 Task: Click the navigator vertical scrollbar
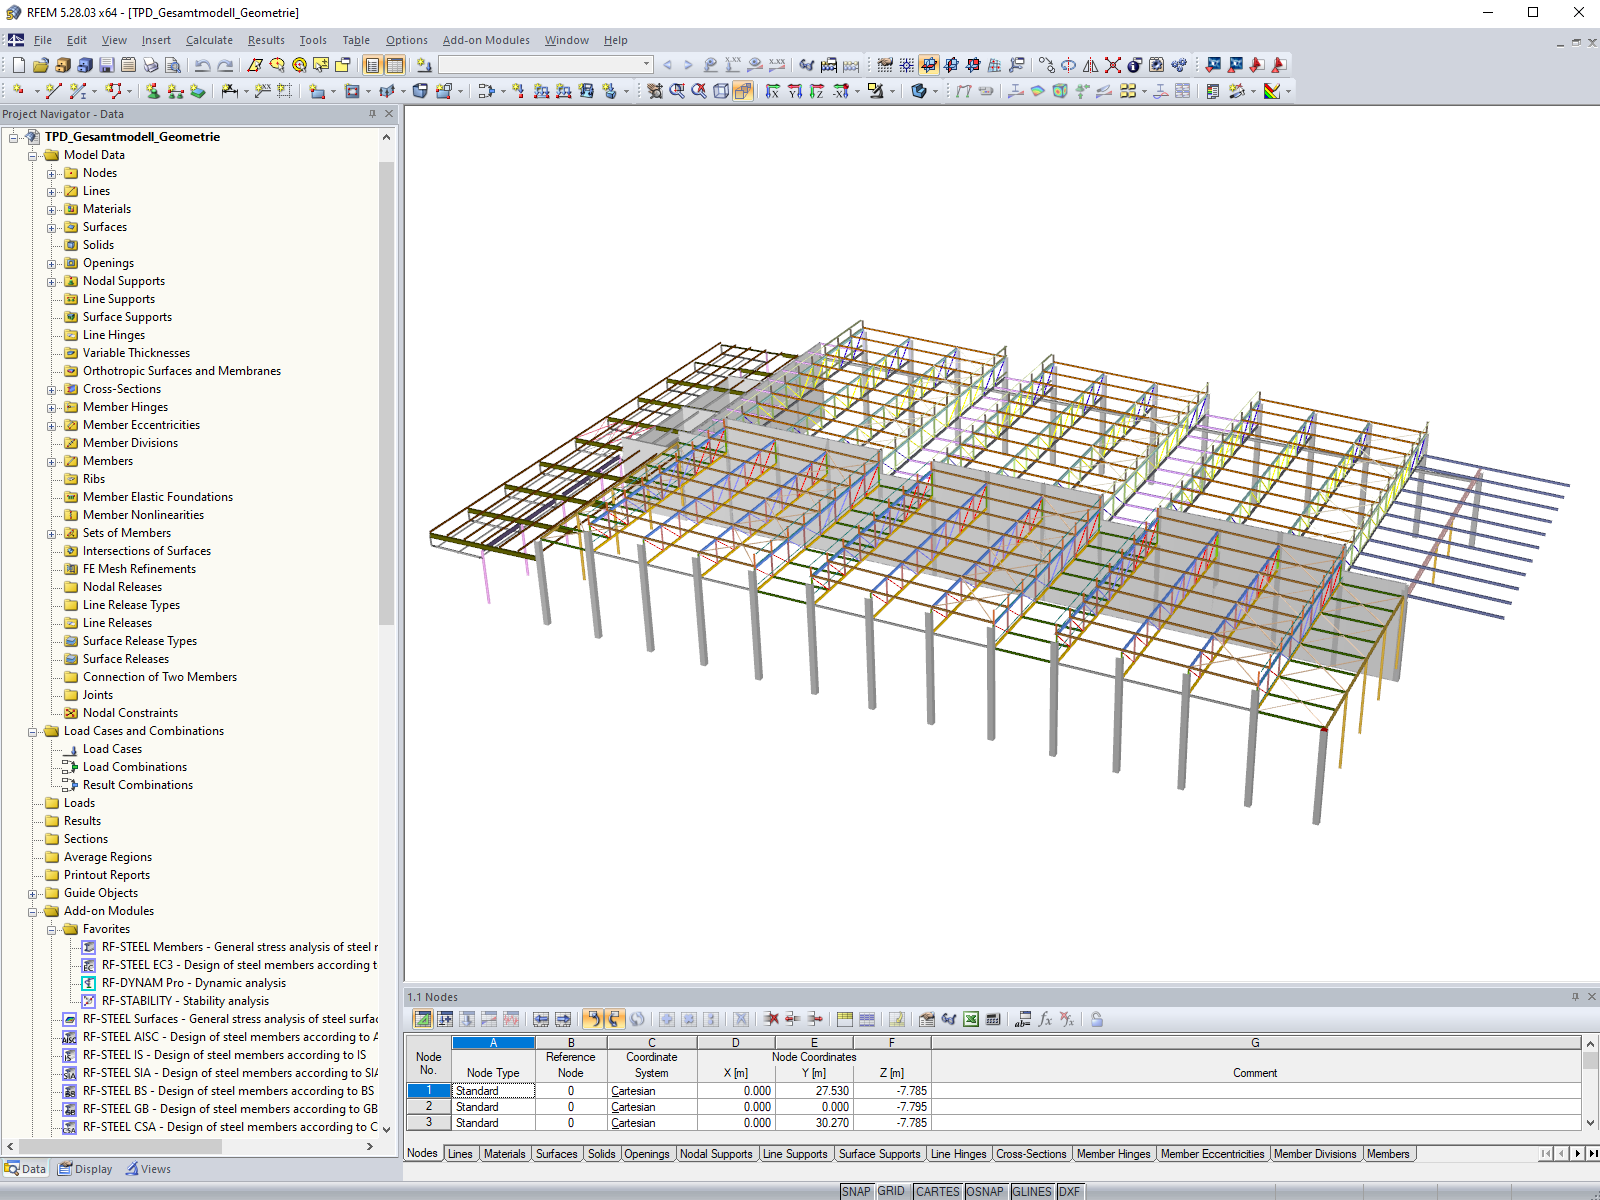point(386,394)
